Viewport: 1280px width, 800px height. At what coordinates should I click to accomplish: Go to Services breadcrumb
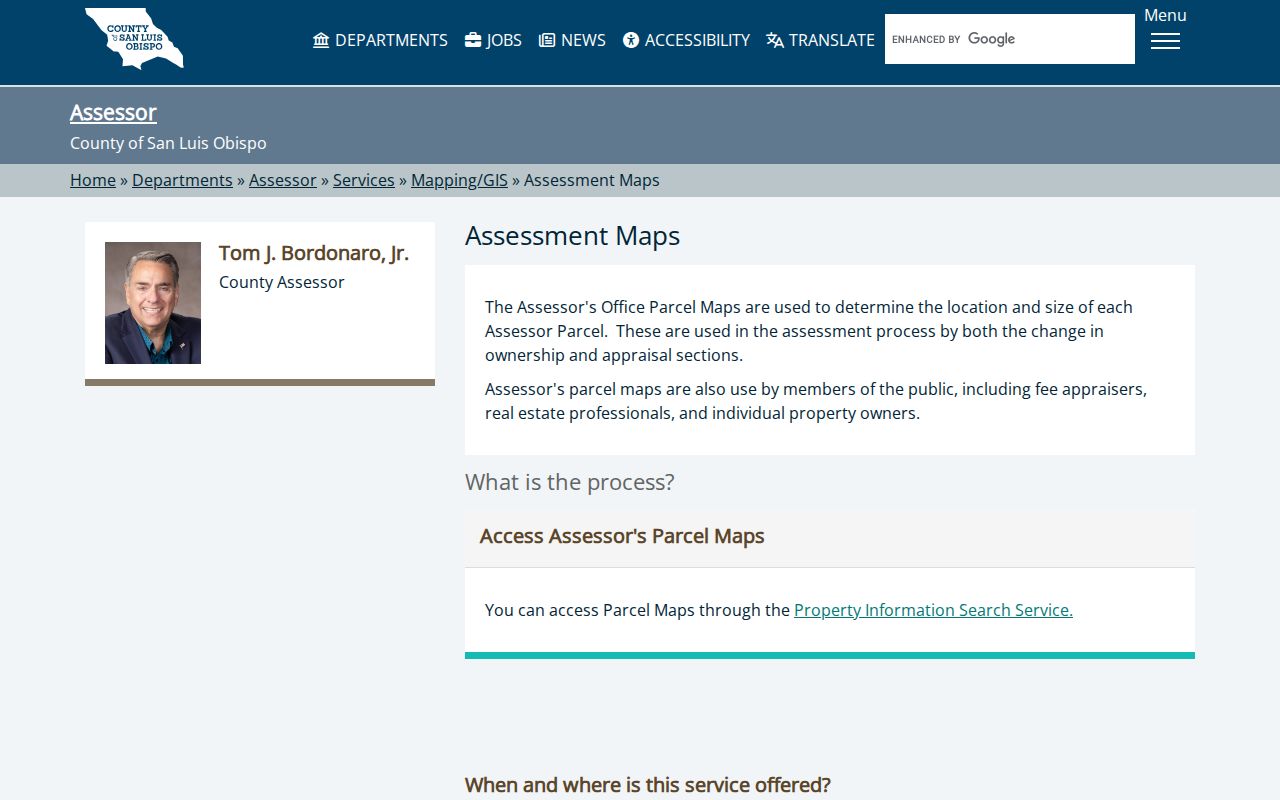[364, 180]
